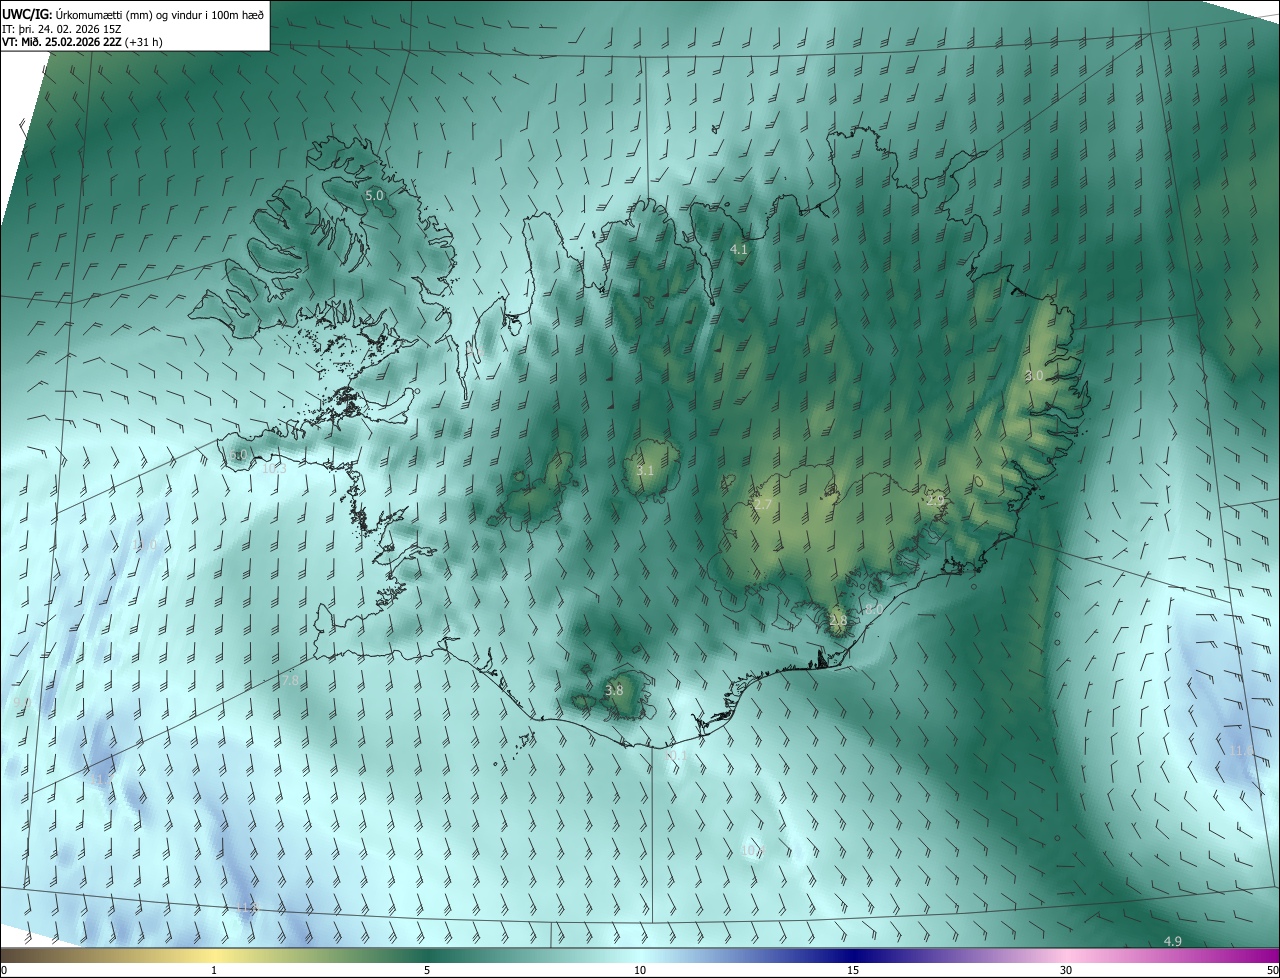This screenshot has width=1280, height=978.
Task: Click the valid time line "VT: Mið. 25.02.2026 22Z (+31 h)"
Action: pyautogui.click(x=83, y=42)
